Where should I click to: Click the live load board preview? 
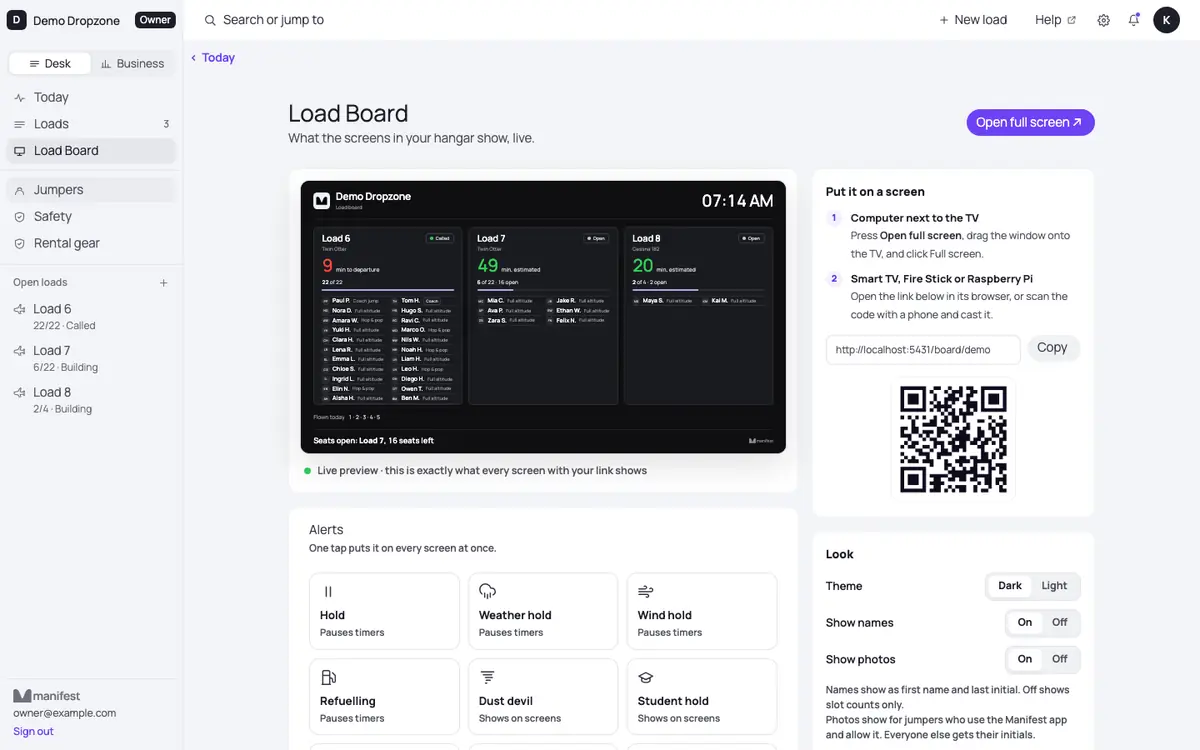[543, 317]
